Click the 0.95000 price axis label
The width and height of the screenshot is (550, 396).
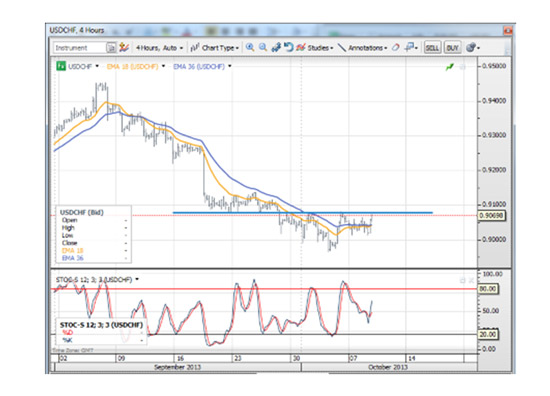[x=494, y=66]
